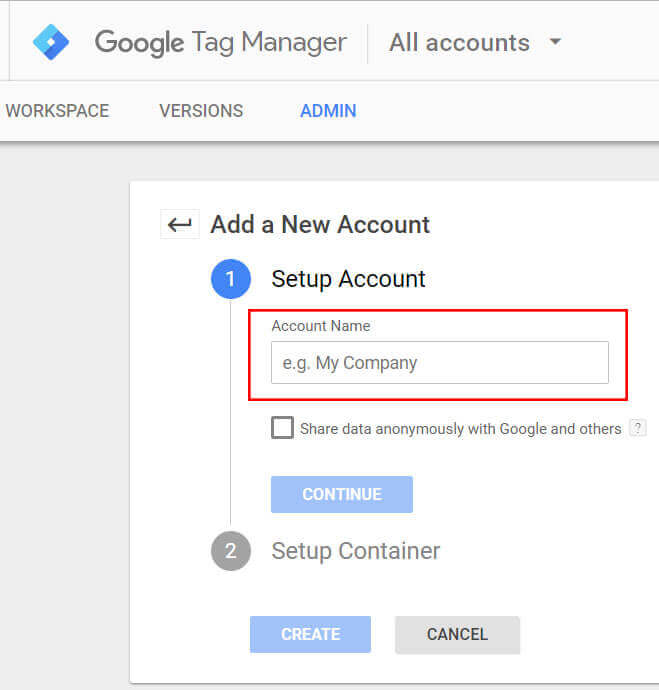Open the help question mark icon

[637, 428]
